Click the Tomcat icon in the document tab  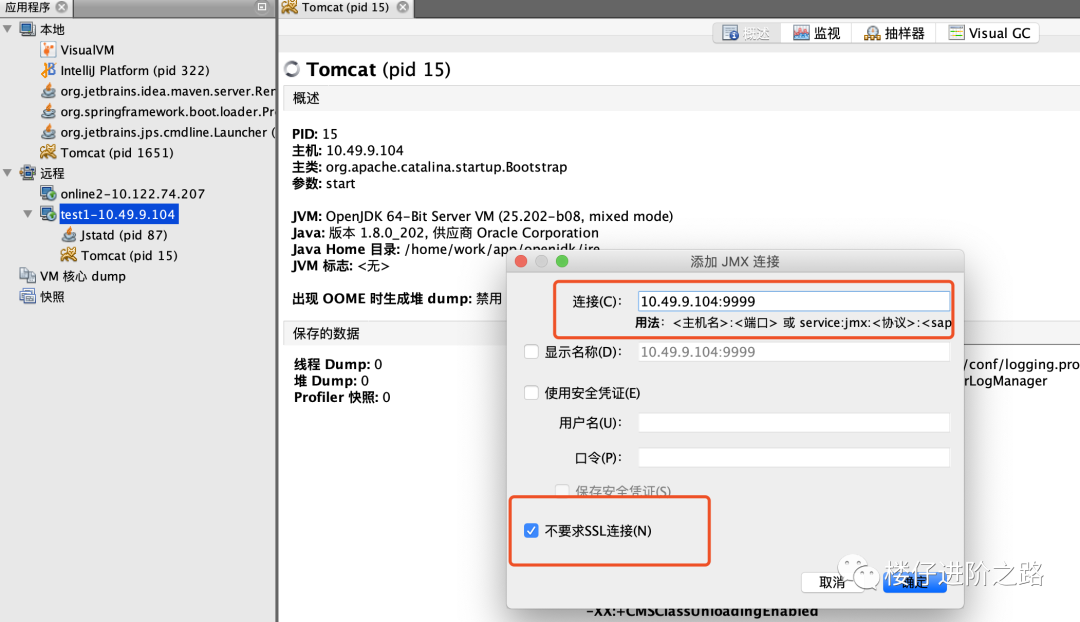coord(289,7)
